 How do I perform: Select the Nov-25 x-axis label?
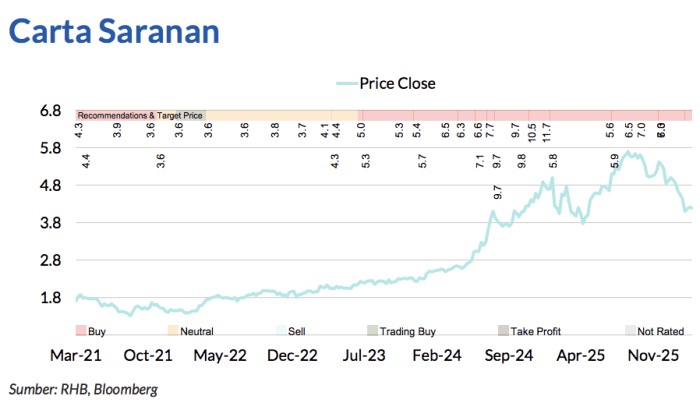653,355
